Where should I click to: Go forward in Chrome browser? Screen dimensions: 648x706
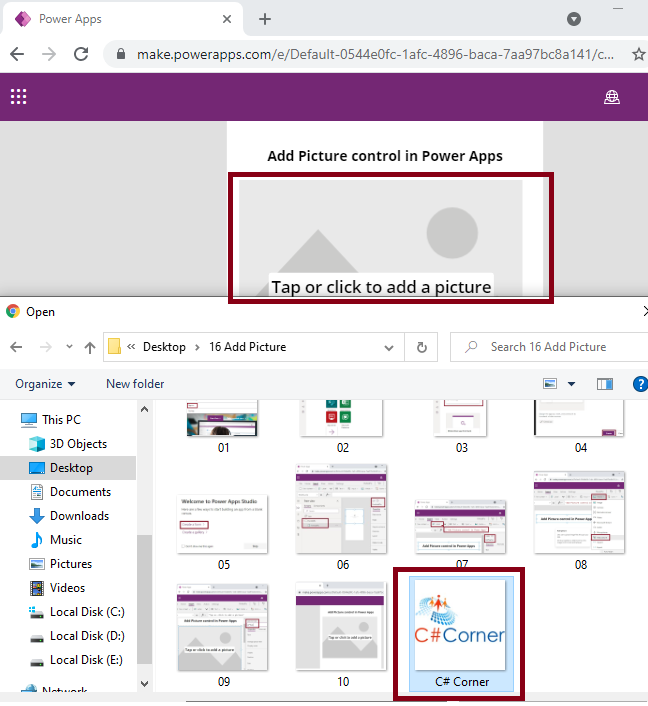point(49,54)
